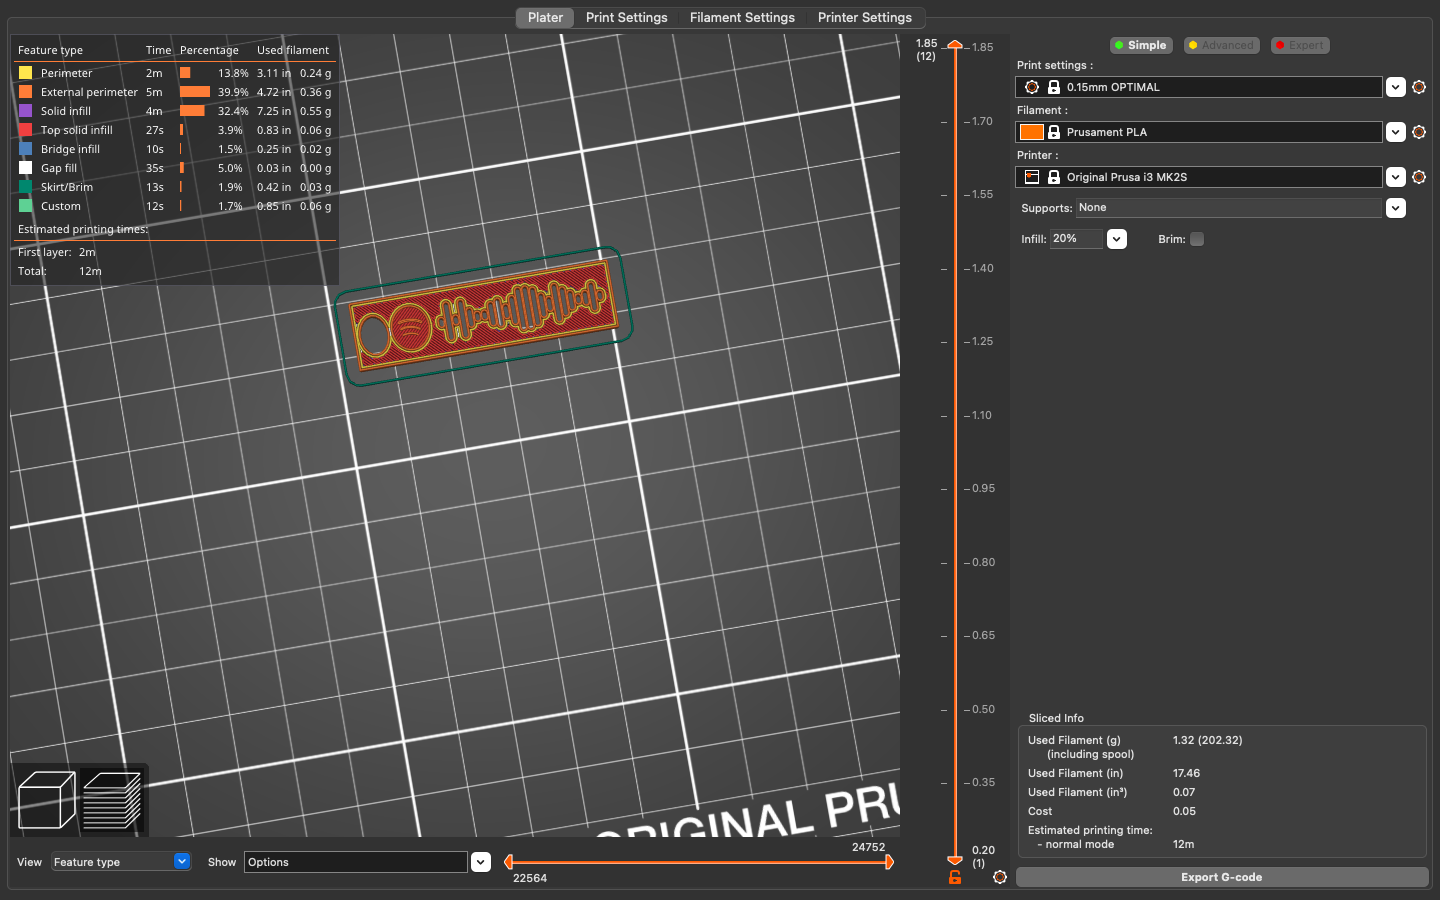Click the Export G-code button
The width and height of the screenshot is (1440, 900).
point(1222,877)
